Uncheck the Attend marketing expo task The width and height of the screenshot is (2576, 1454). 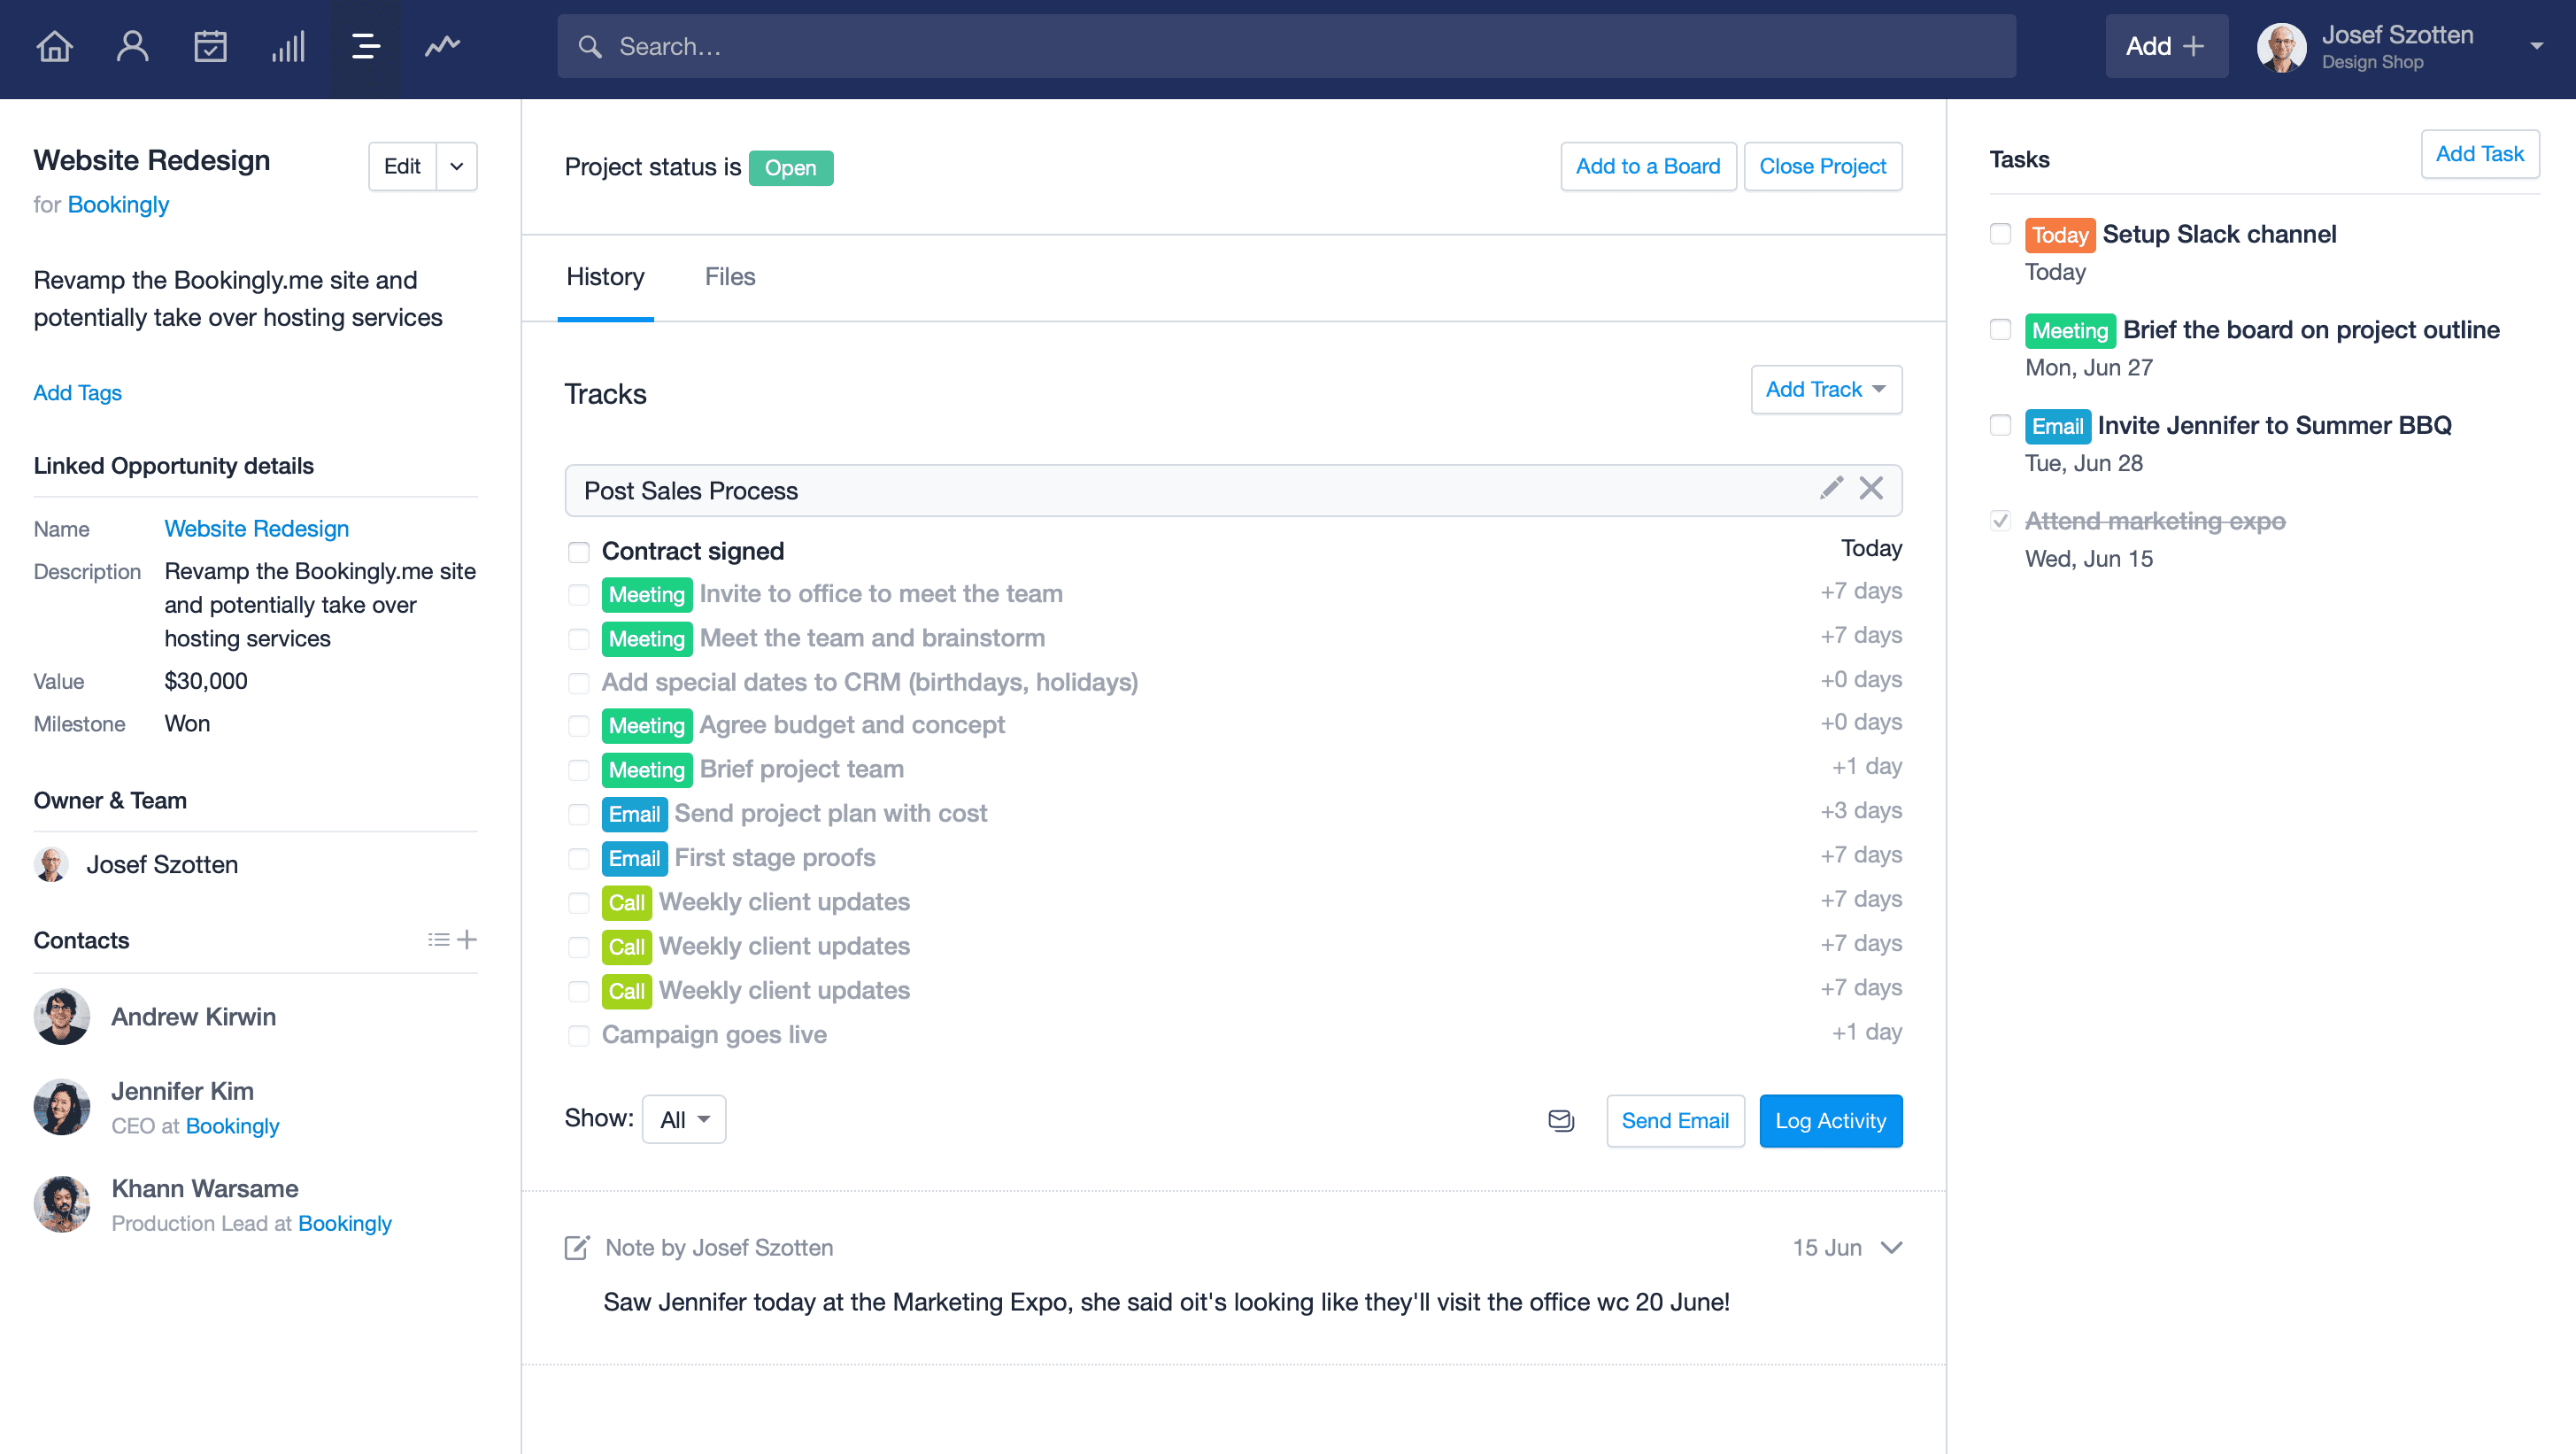(2000, 521)
